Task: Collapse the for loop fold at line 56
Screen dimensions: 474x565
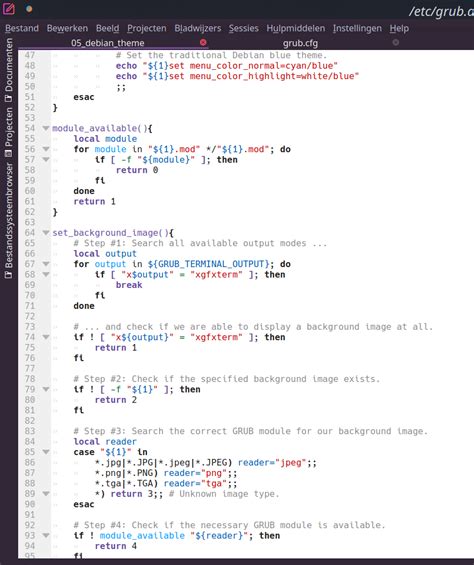Action: (46, 149)
